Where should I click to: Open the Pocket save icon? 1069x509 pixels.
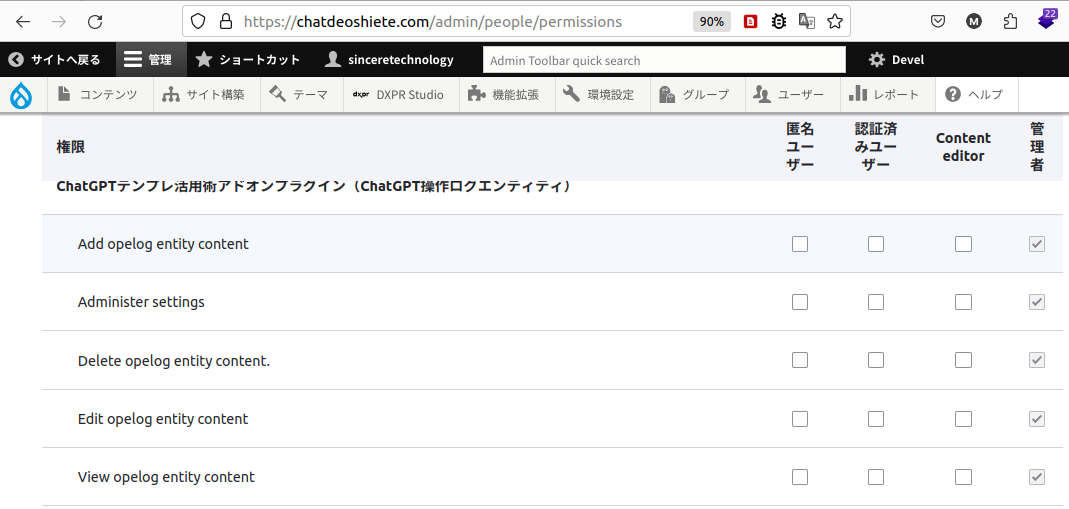point(938,22)
